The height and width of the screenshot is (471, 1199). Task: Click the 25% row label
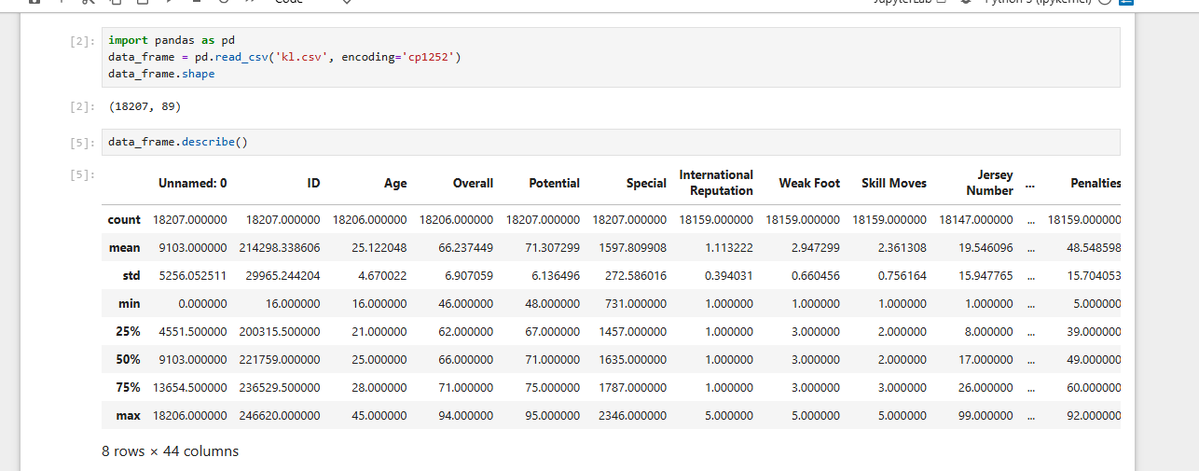128,332
